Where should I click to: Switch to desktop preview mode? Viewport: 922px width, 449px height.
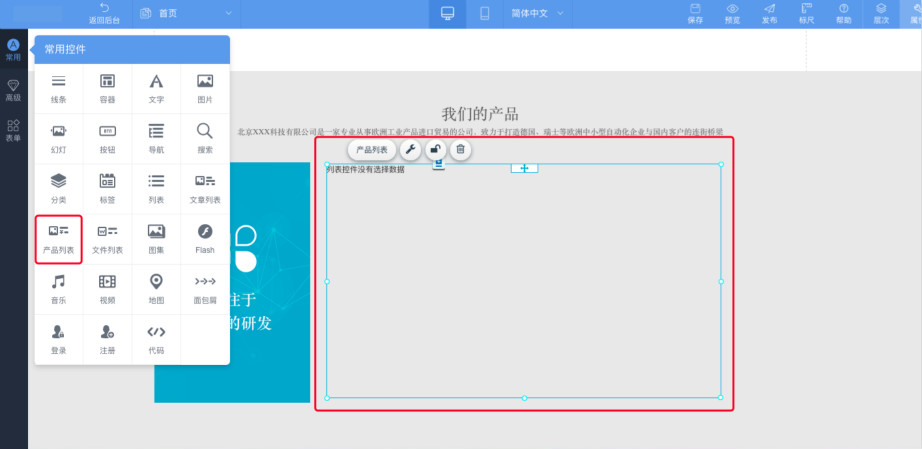pyautogui.click(x=447, y=13)
